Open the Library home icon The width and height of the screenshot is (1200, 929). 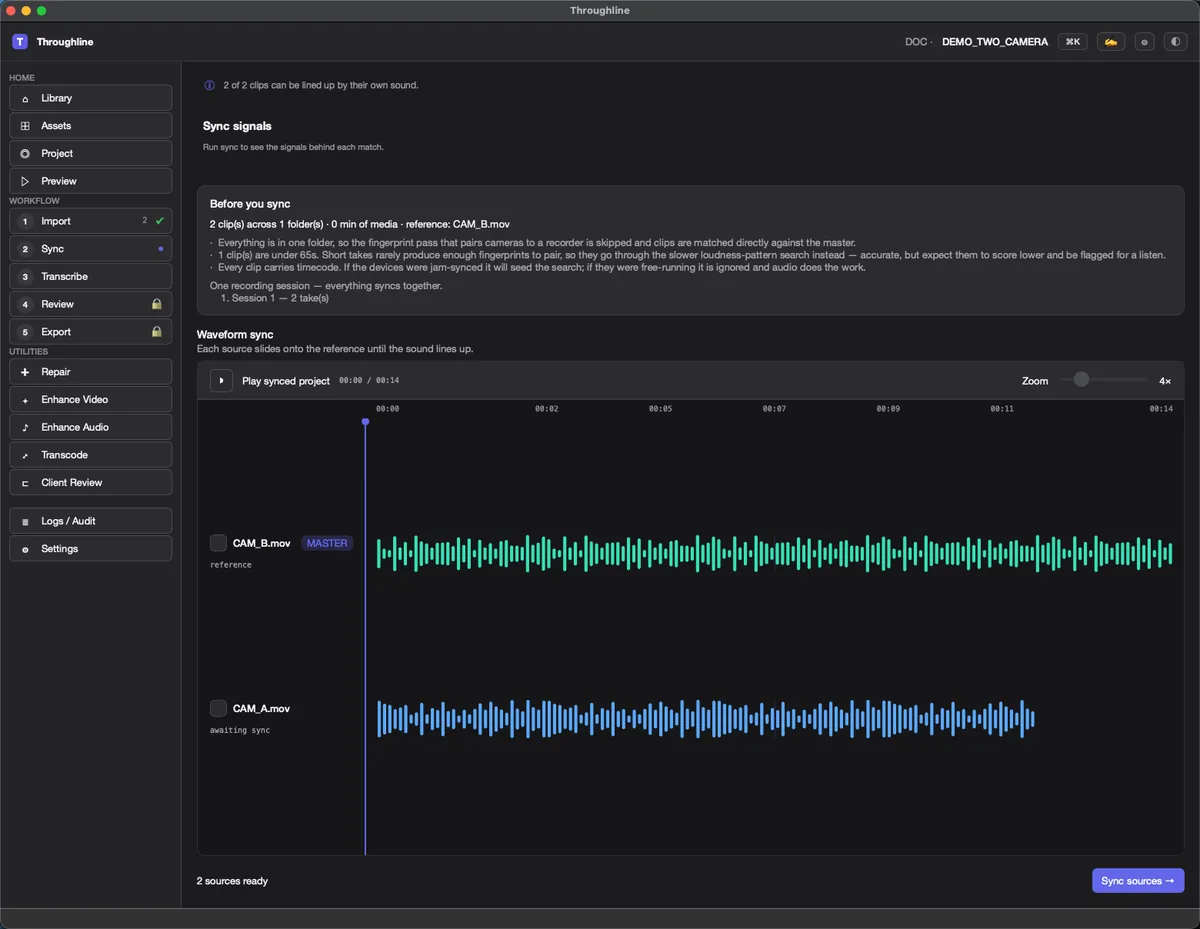click(25, 98)
